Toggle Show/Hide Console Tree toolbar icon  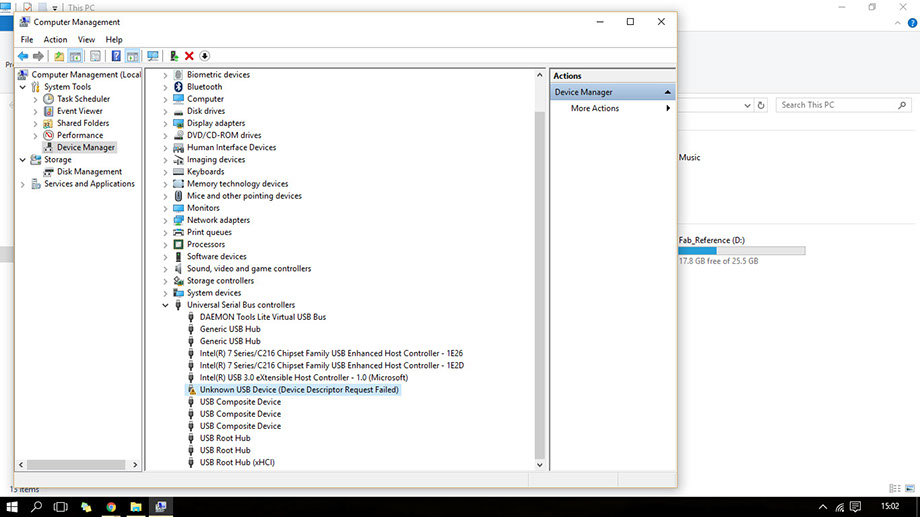tap(76, 56)
